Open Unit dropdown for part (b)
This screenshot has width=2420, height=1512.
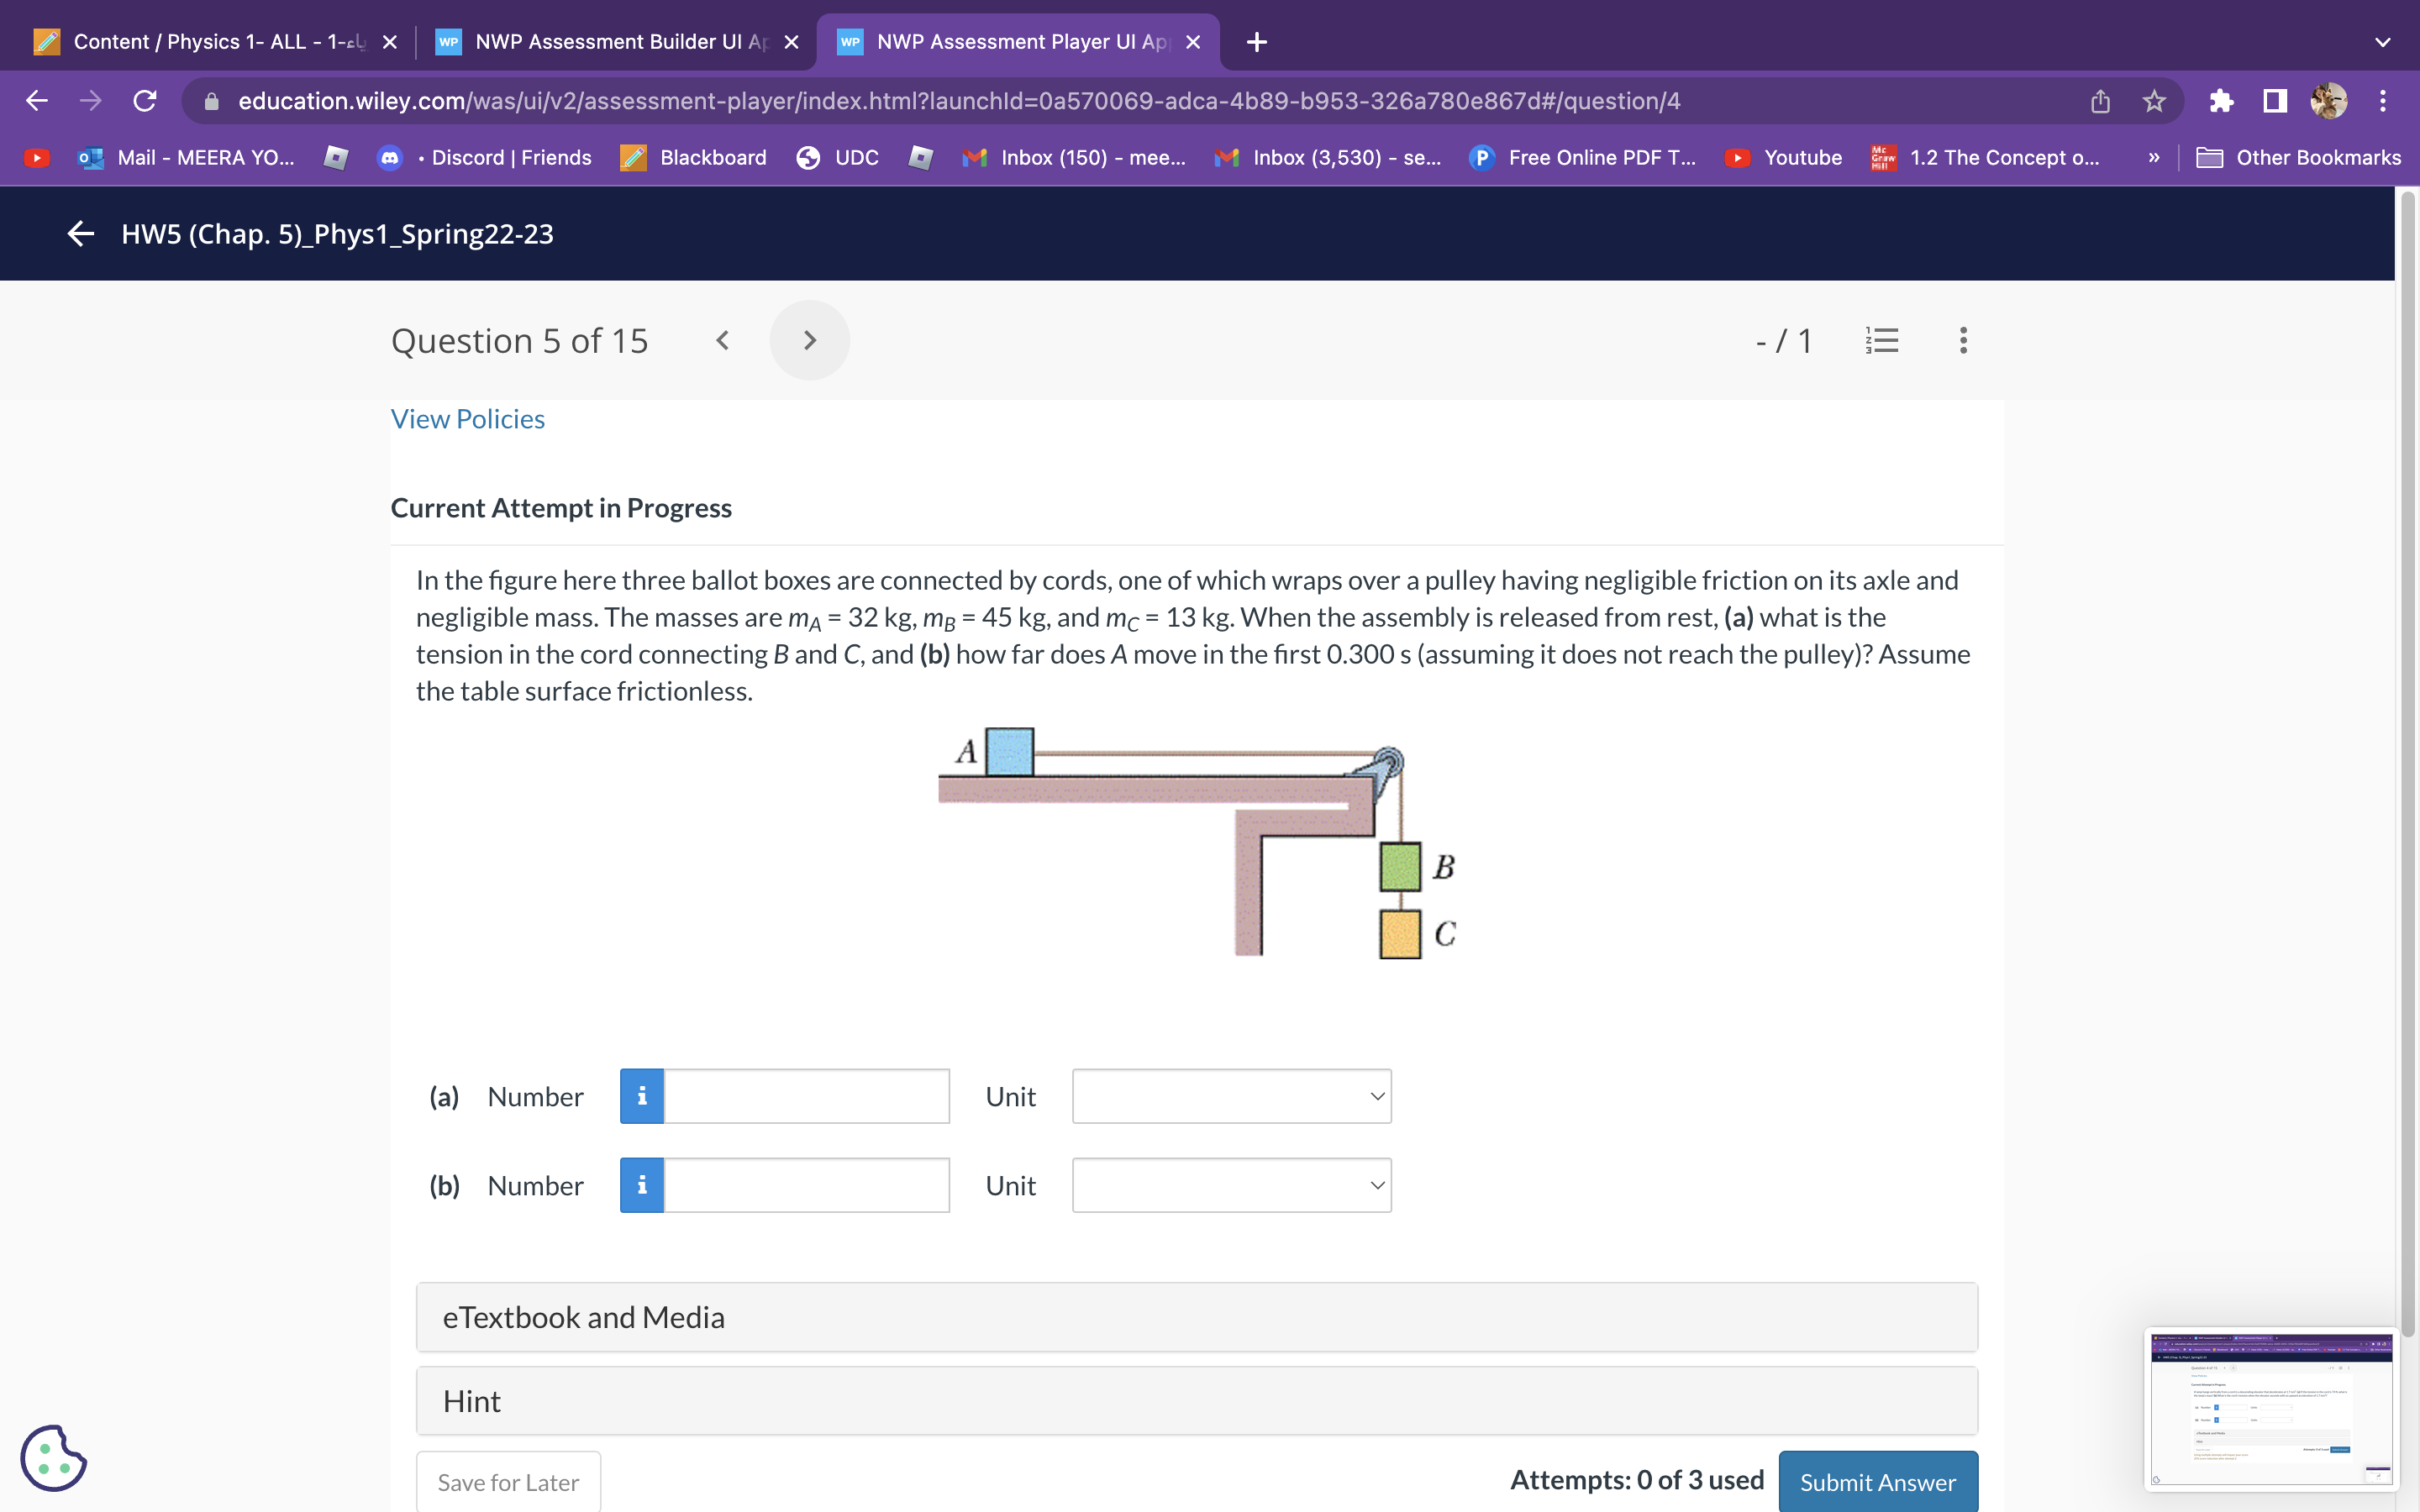pyautogui.click(x=1231, y=1185)
